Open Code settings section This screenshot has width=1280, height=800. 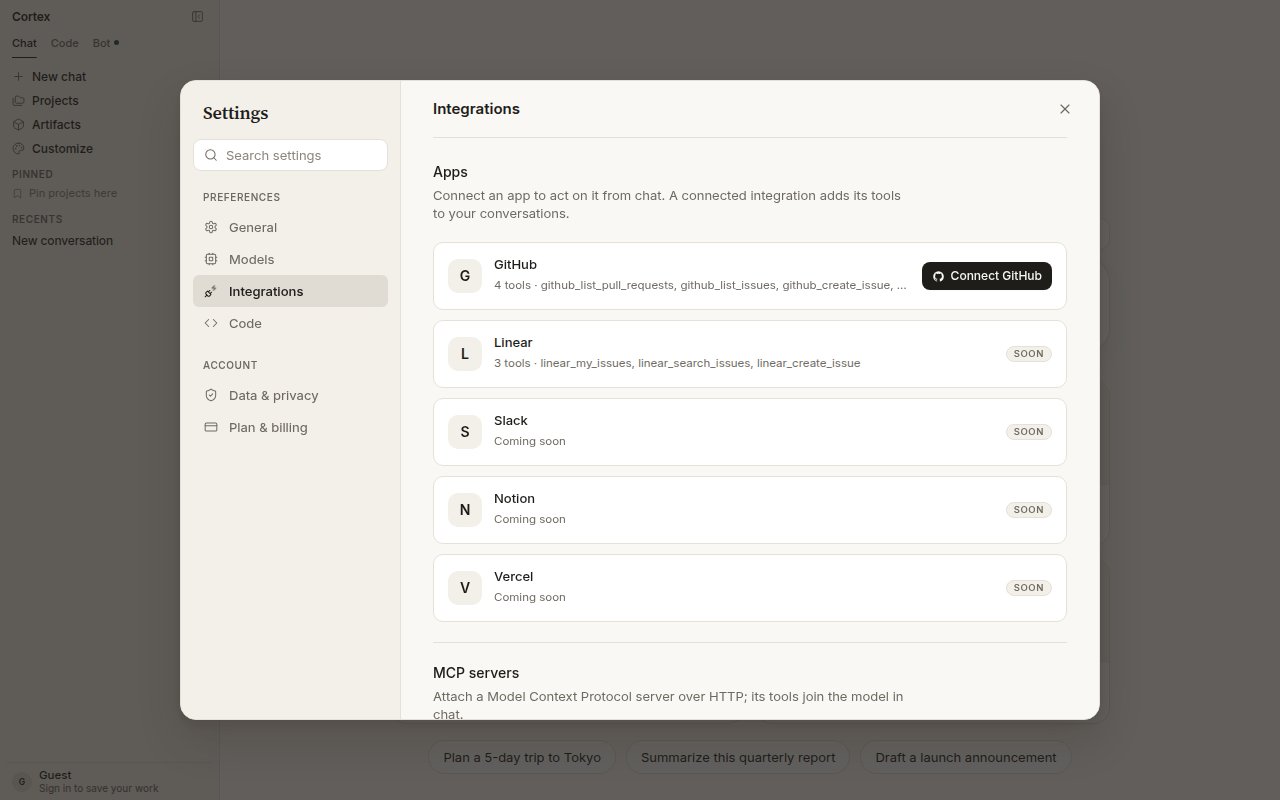coord(290,323)
